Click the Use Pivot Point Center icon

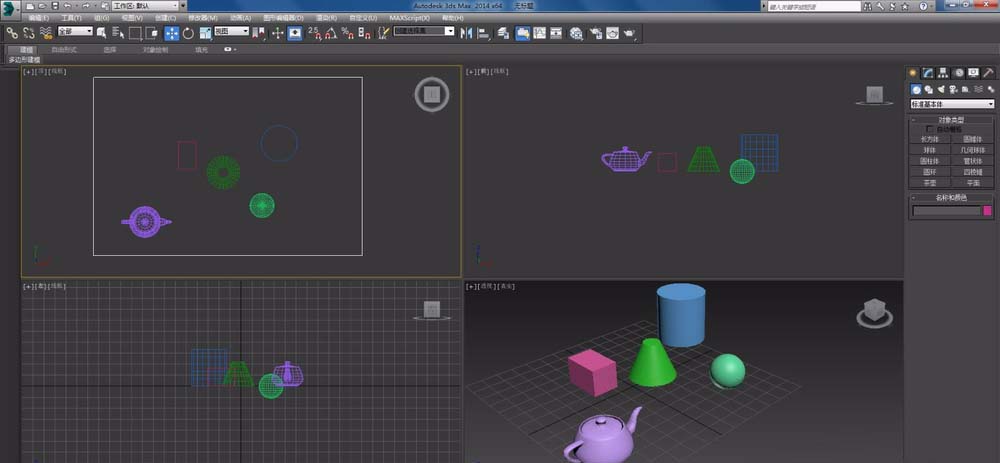coord(259,33)
